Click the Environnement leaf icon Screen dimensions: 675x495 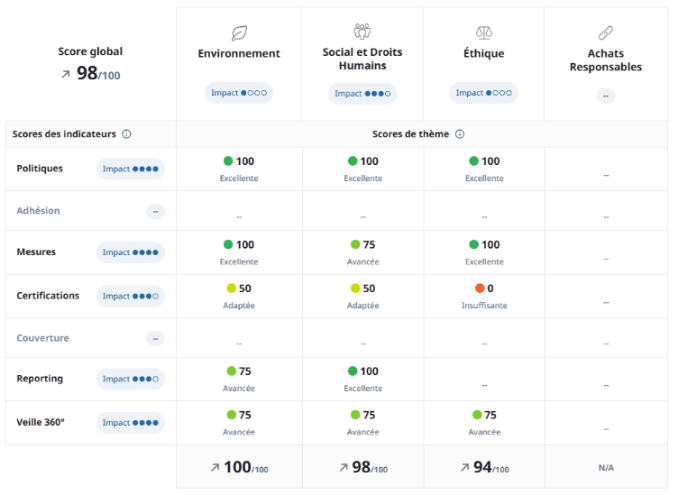tap(239, 33)
